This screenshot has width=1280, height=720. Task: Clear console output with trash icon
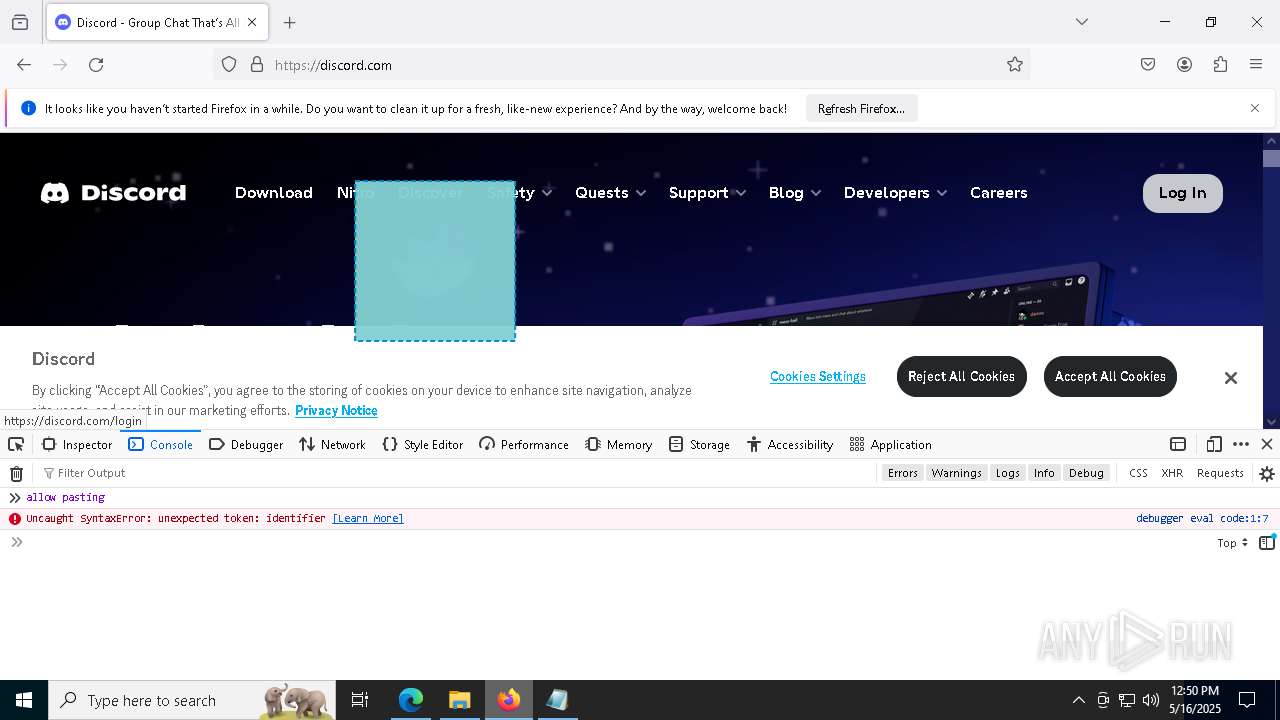click(x=16, y=474)
